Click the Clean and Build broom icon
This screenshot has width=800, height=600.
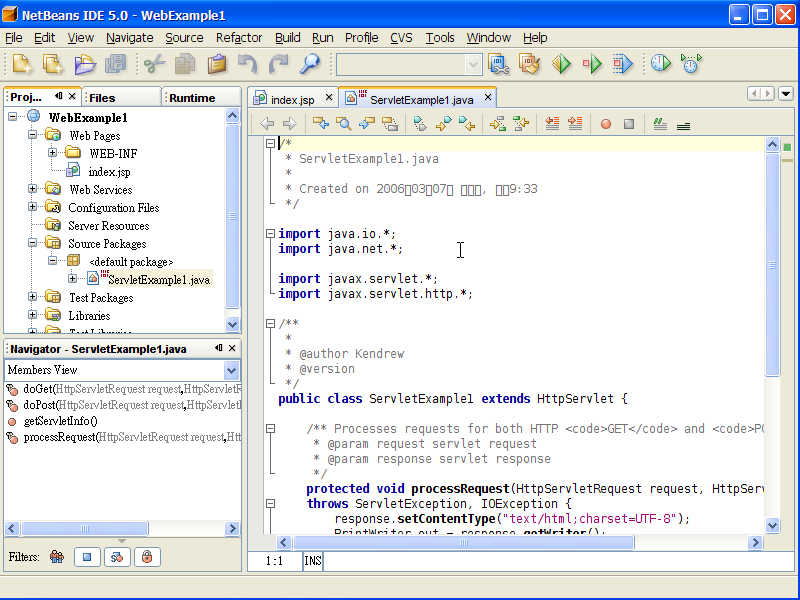pyautogui.click(x=530, y=64)
